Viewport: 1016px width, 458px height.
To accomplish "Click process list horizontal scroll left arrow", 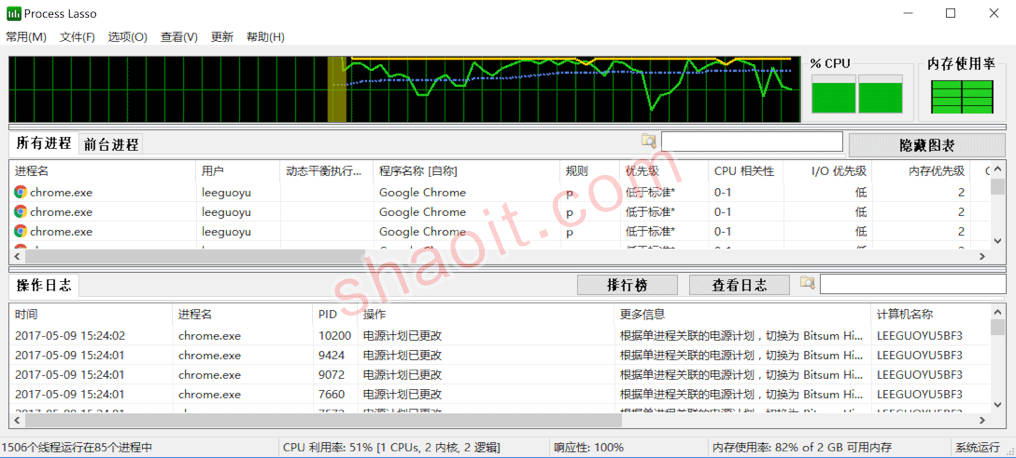I will pos(17,257).
